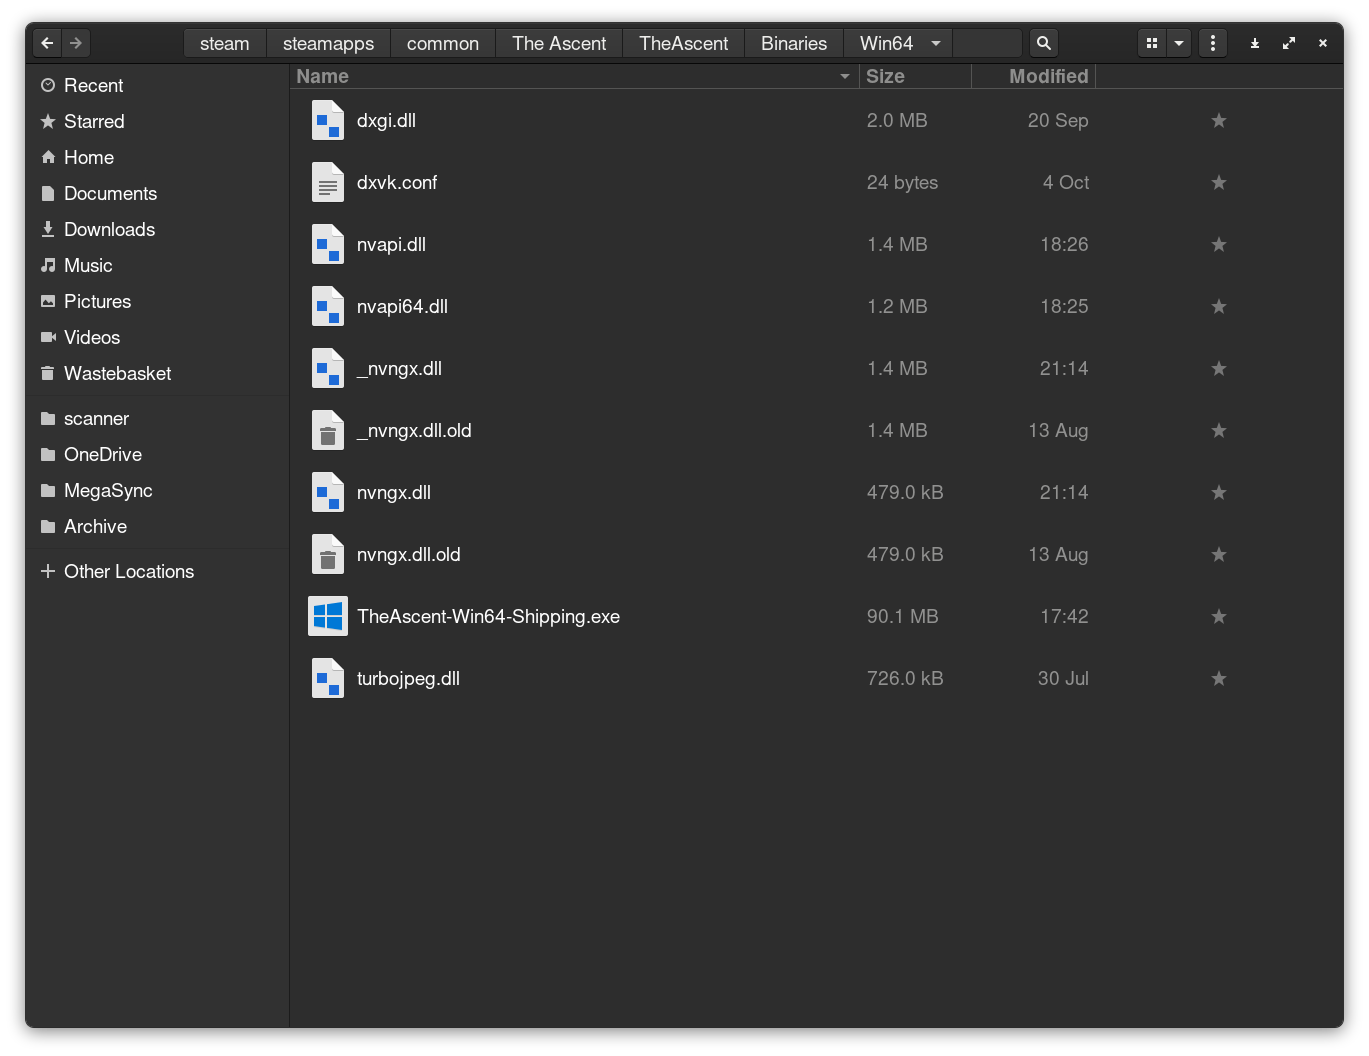Star the nvapi.dll file
This screenshot has height=1056, width=1369.
click(1219, 245)
